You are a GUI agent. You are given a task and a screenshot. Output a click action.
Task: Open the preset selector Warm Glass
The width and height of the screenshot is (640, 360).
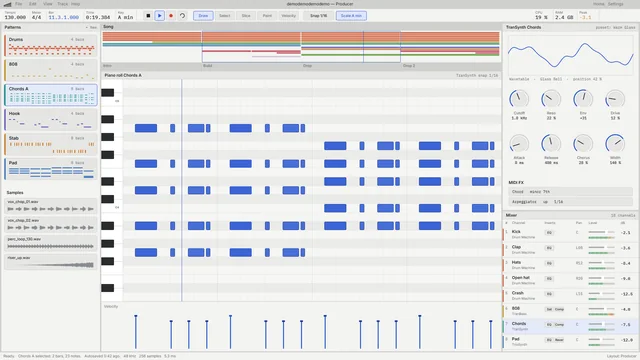(x=616, y=27)
